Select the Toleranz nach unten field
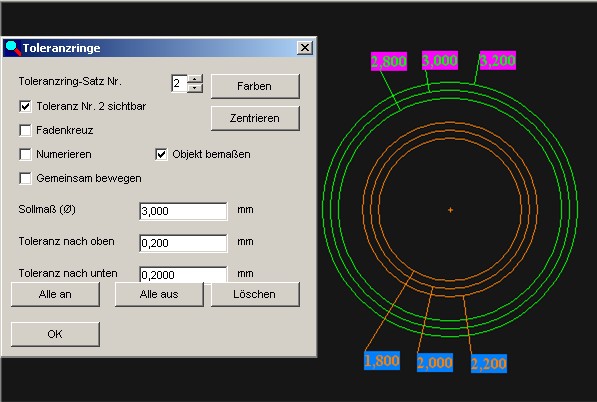Screen dimensions: 597x402 pyautogui.click(x=183, y=274)
